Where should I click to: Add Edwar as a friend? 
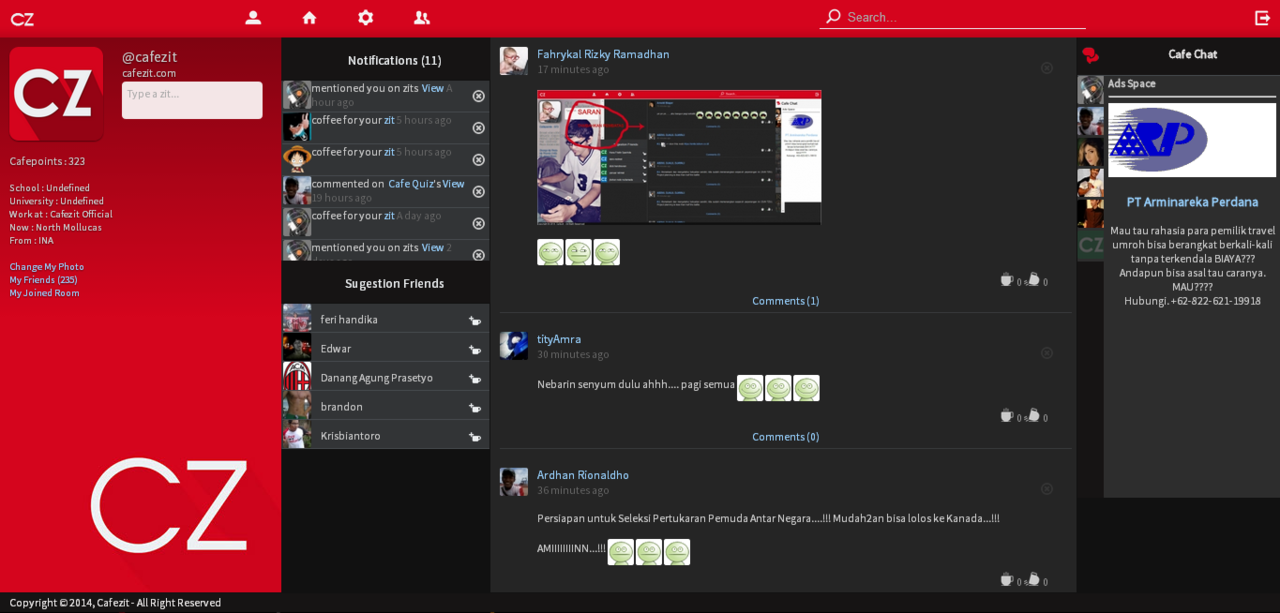pos(475,349)
